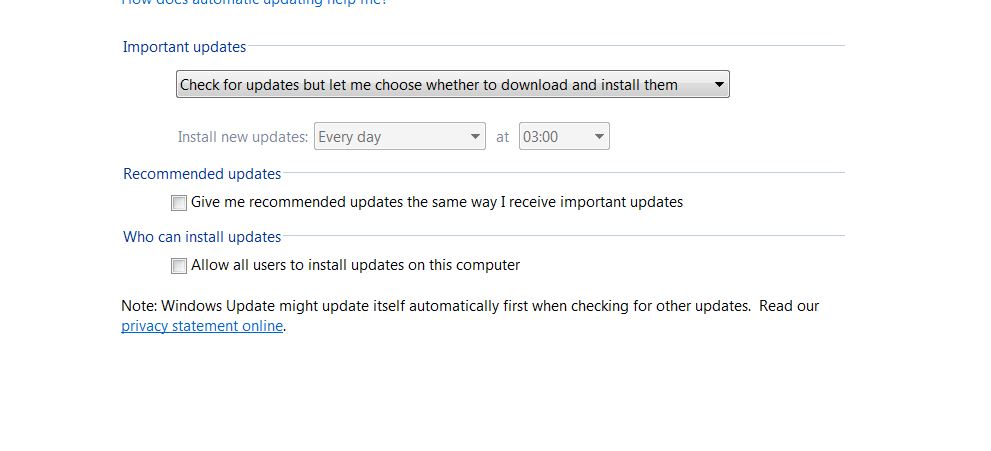The image size is (991, 451).
Task: Enable "Allow all users to install updates" checkbox
Action: 179,266
